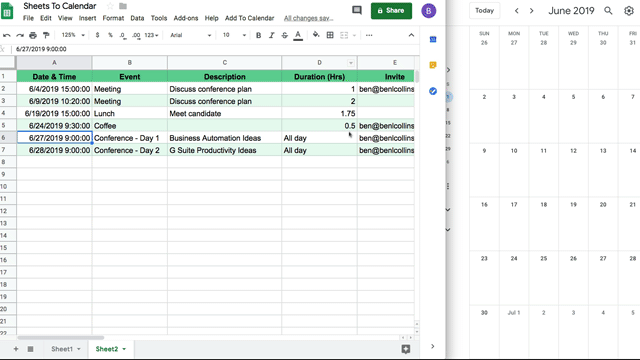Select the paint format tool
640x360 pixels.
point(46,36)
